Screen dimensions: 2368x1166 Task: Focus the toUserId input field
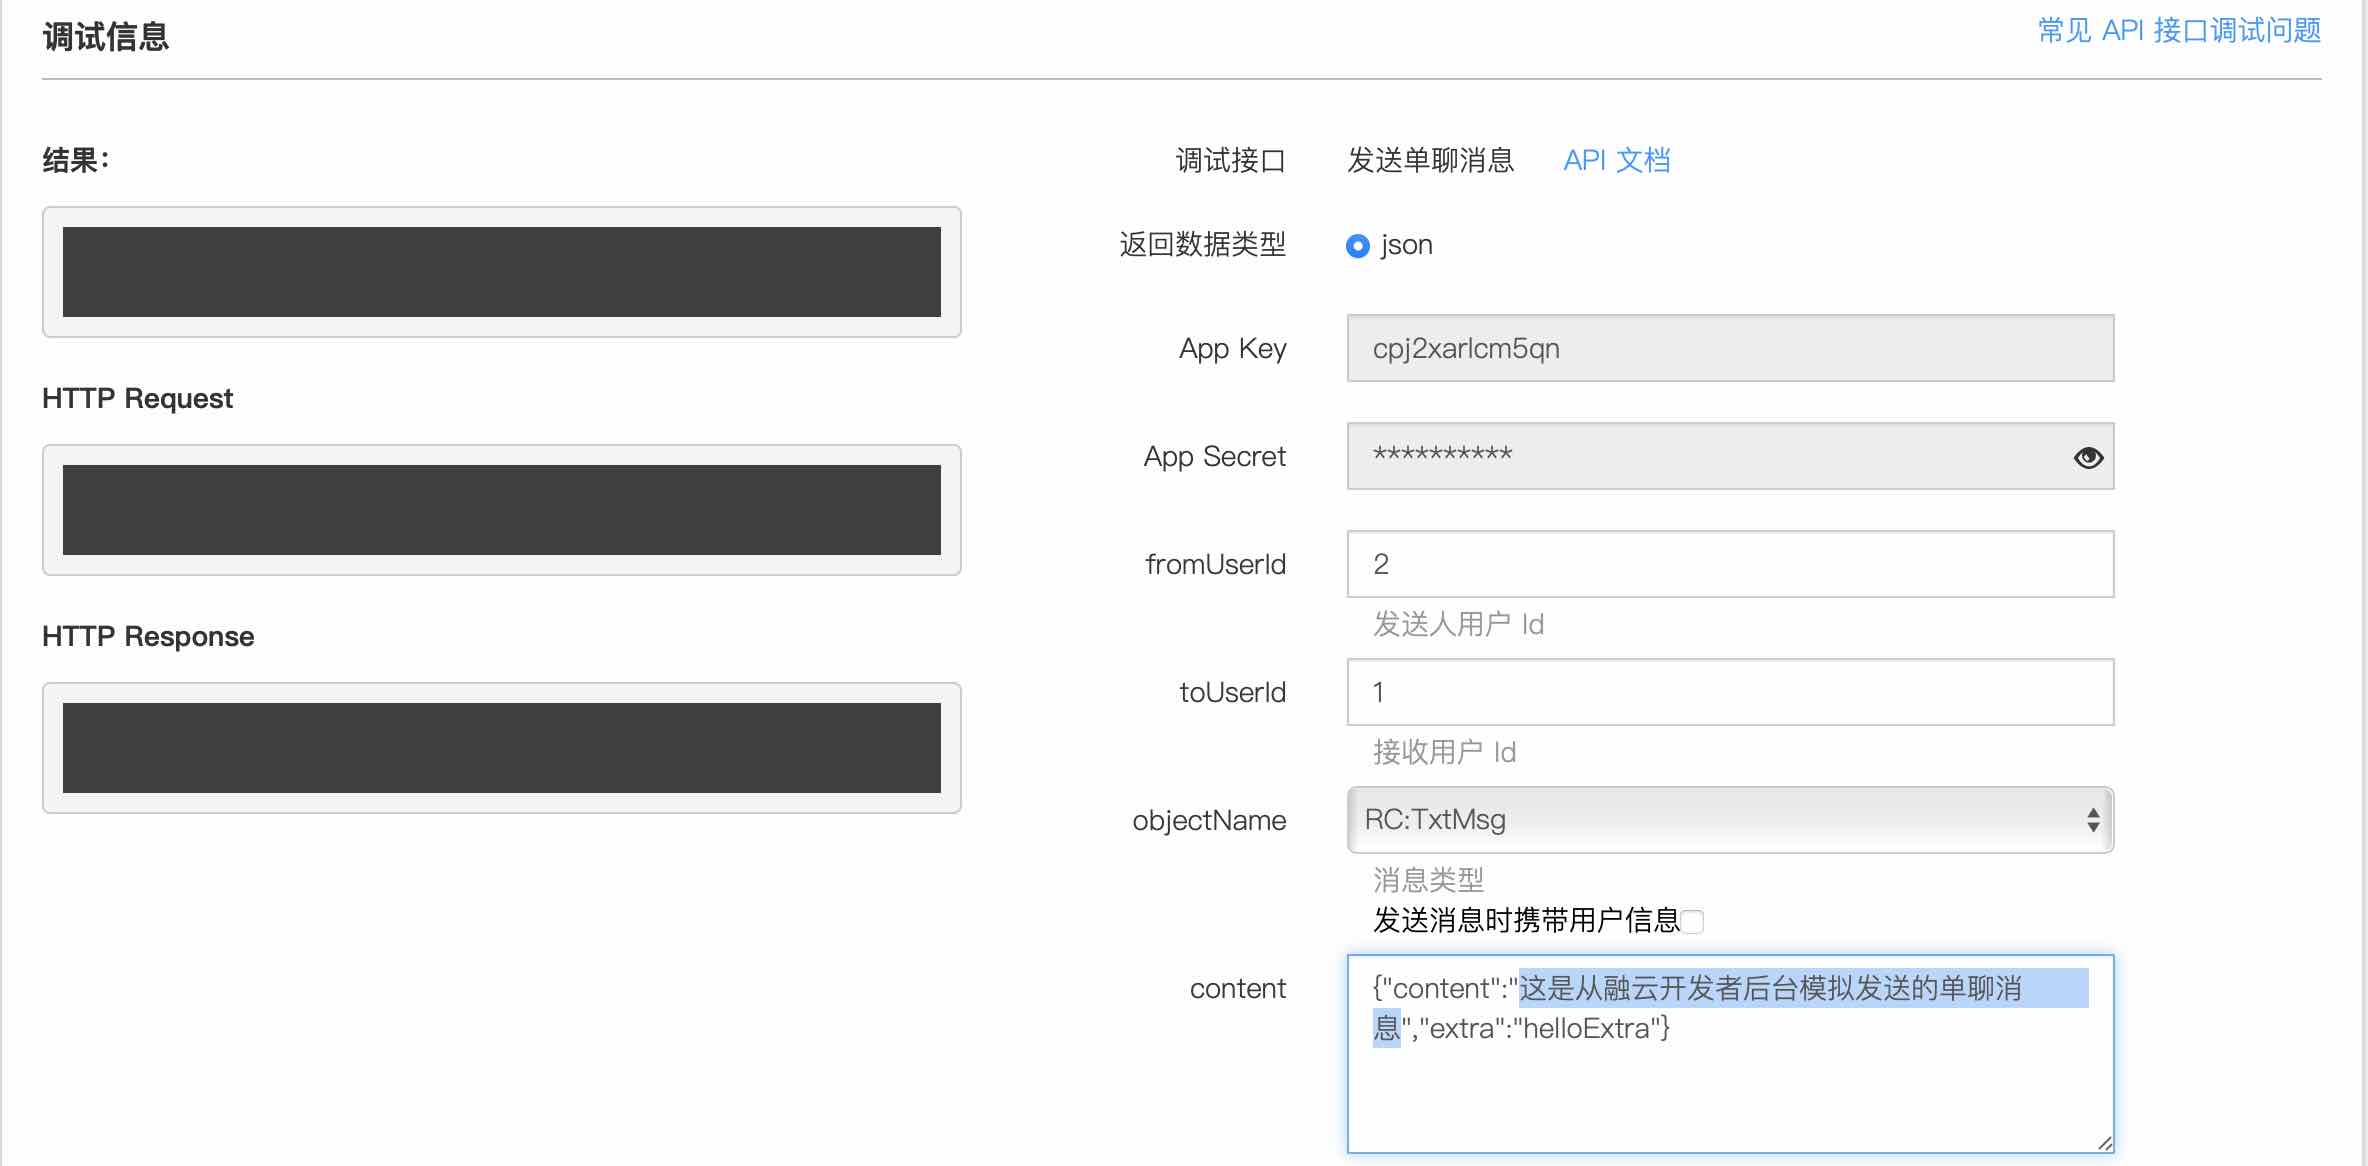pos(1730,692)
